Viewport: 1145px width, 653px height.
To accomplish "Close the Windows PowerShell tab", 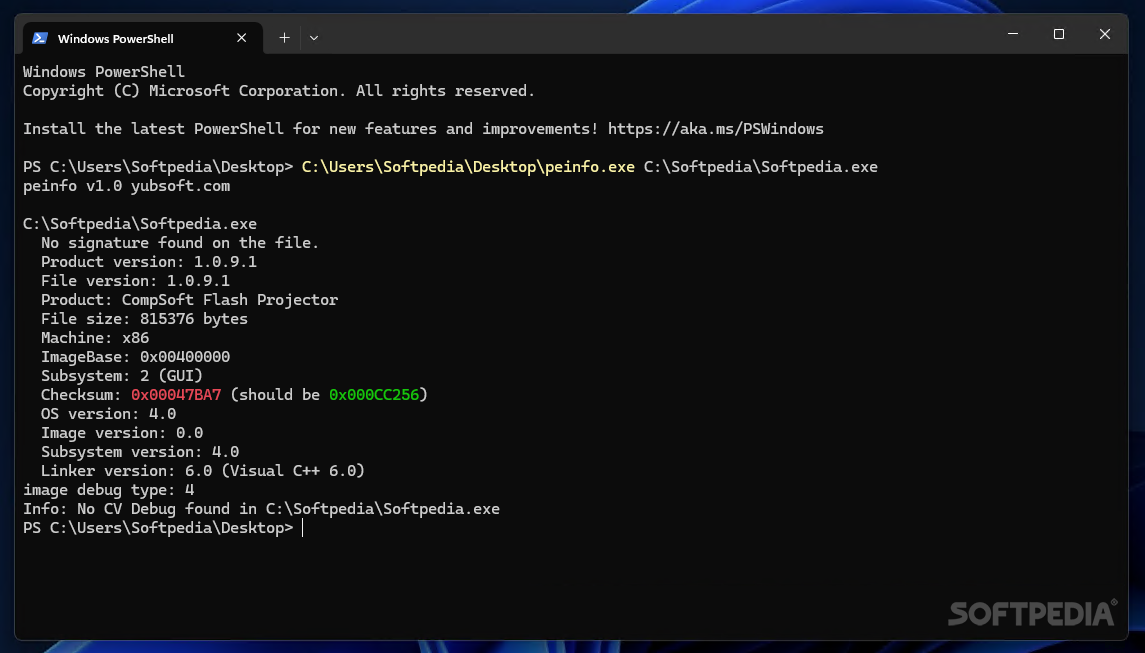I will click(x=241, y=38).
